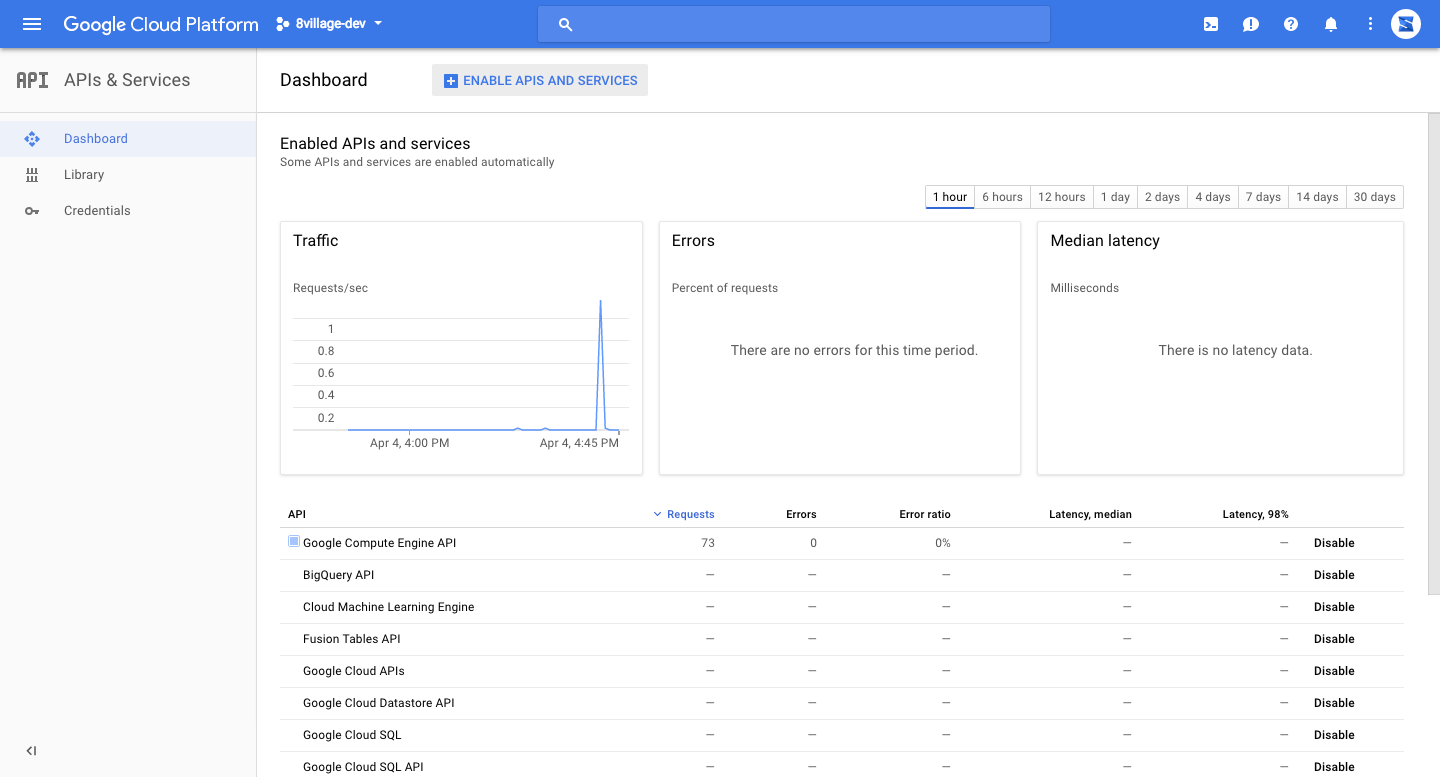The width and height of the screenshot is (1440, 777).
Task: Open Library in the sidebar
Action: [x=128, y=175]
